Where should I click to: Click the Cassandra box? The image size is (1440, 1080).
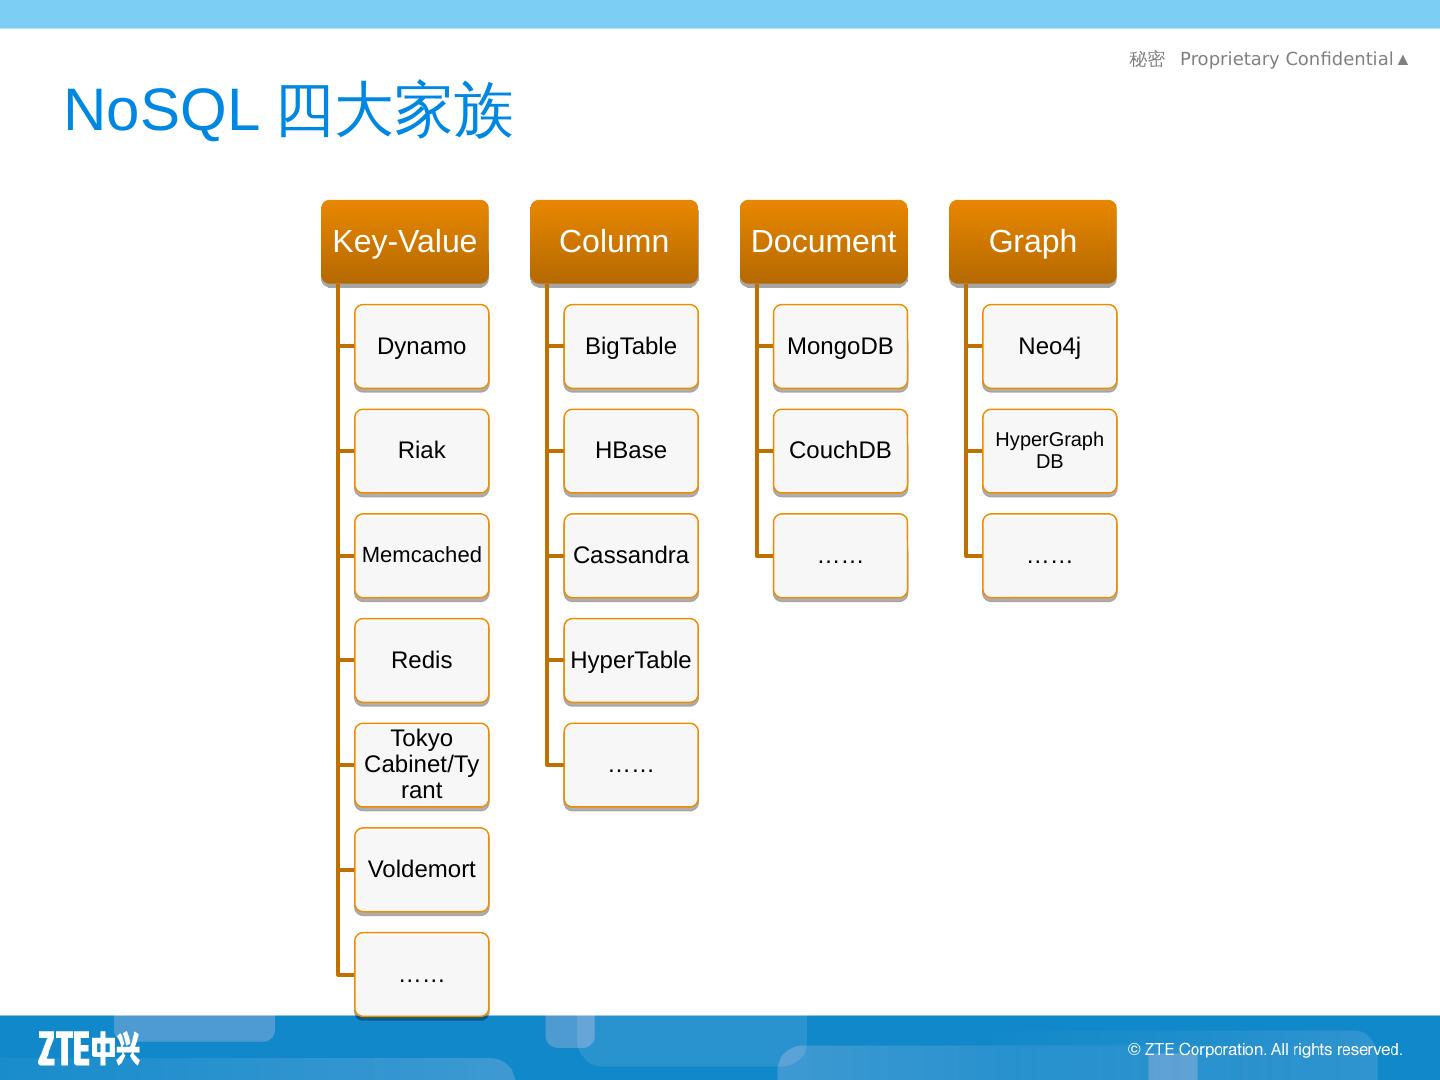(x=631, y=556)
